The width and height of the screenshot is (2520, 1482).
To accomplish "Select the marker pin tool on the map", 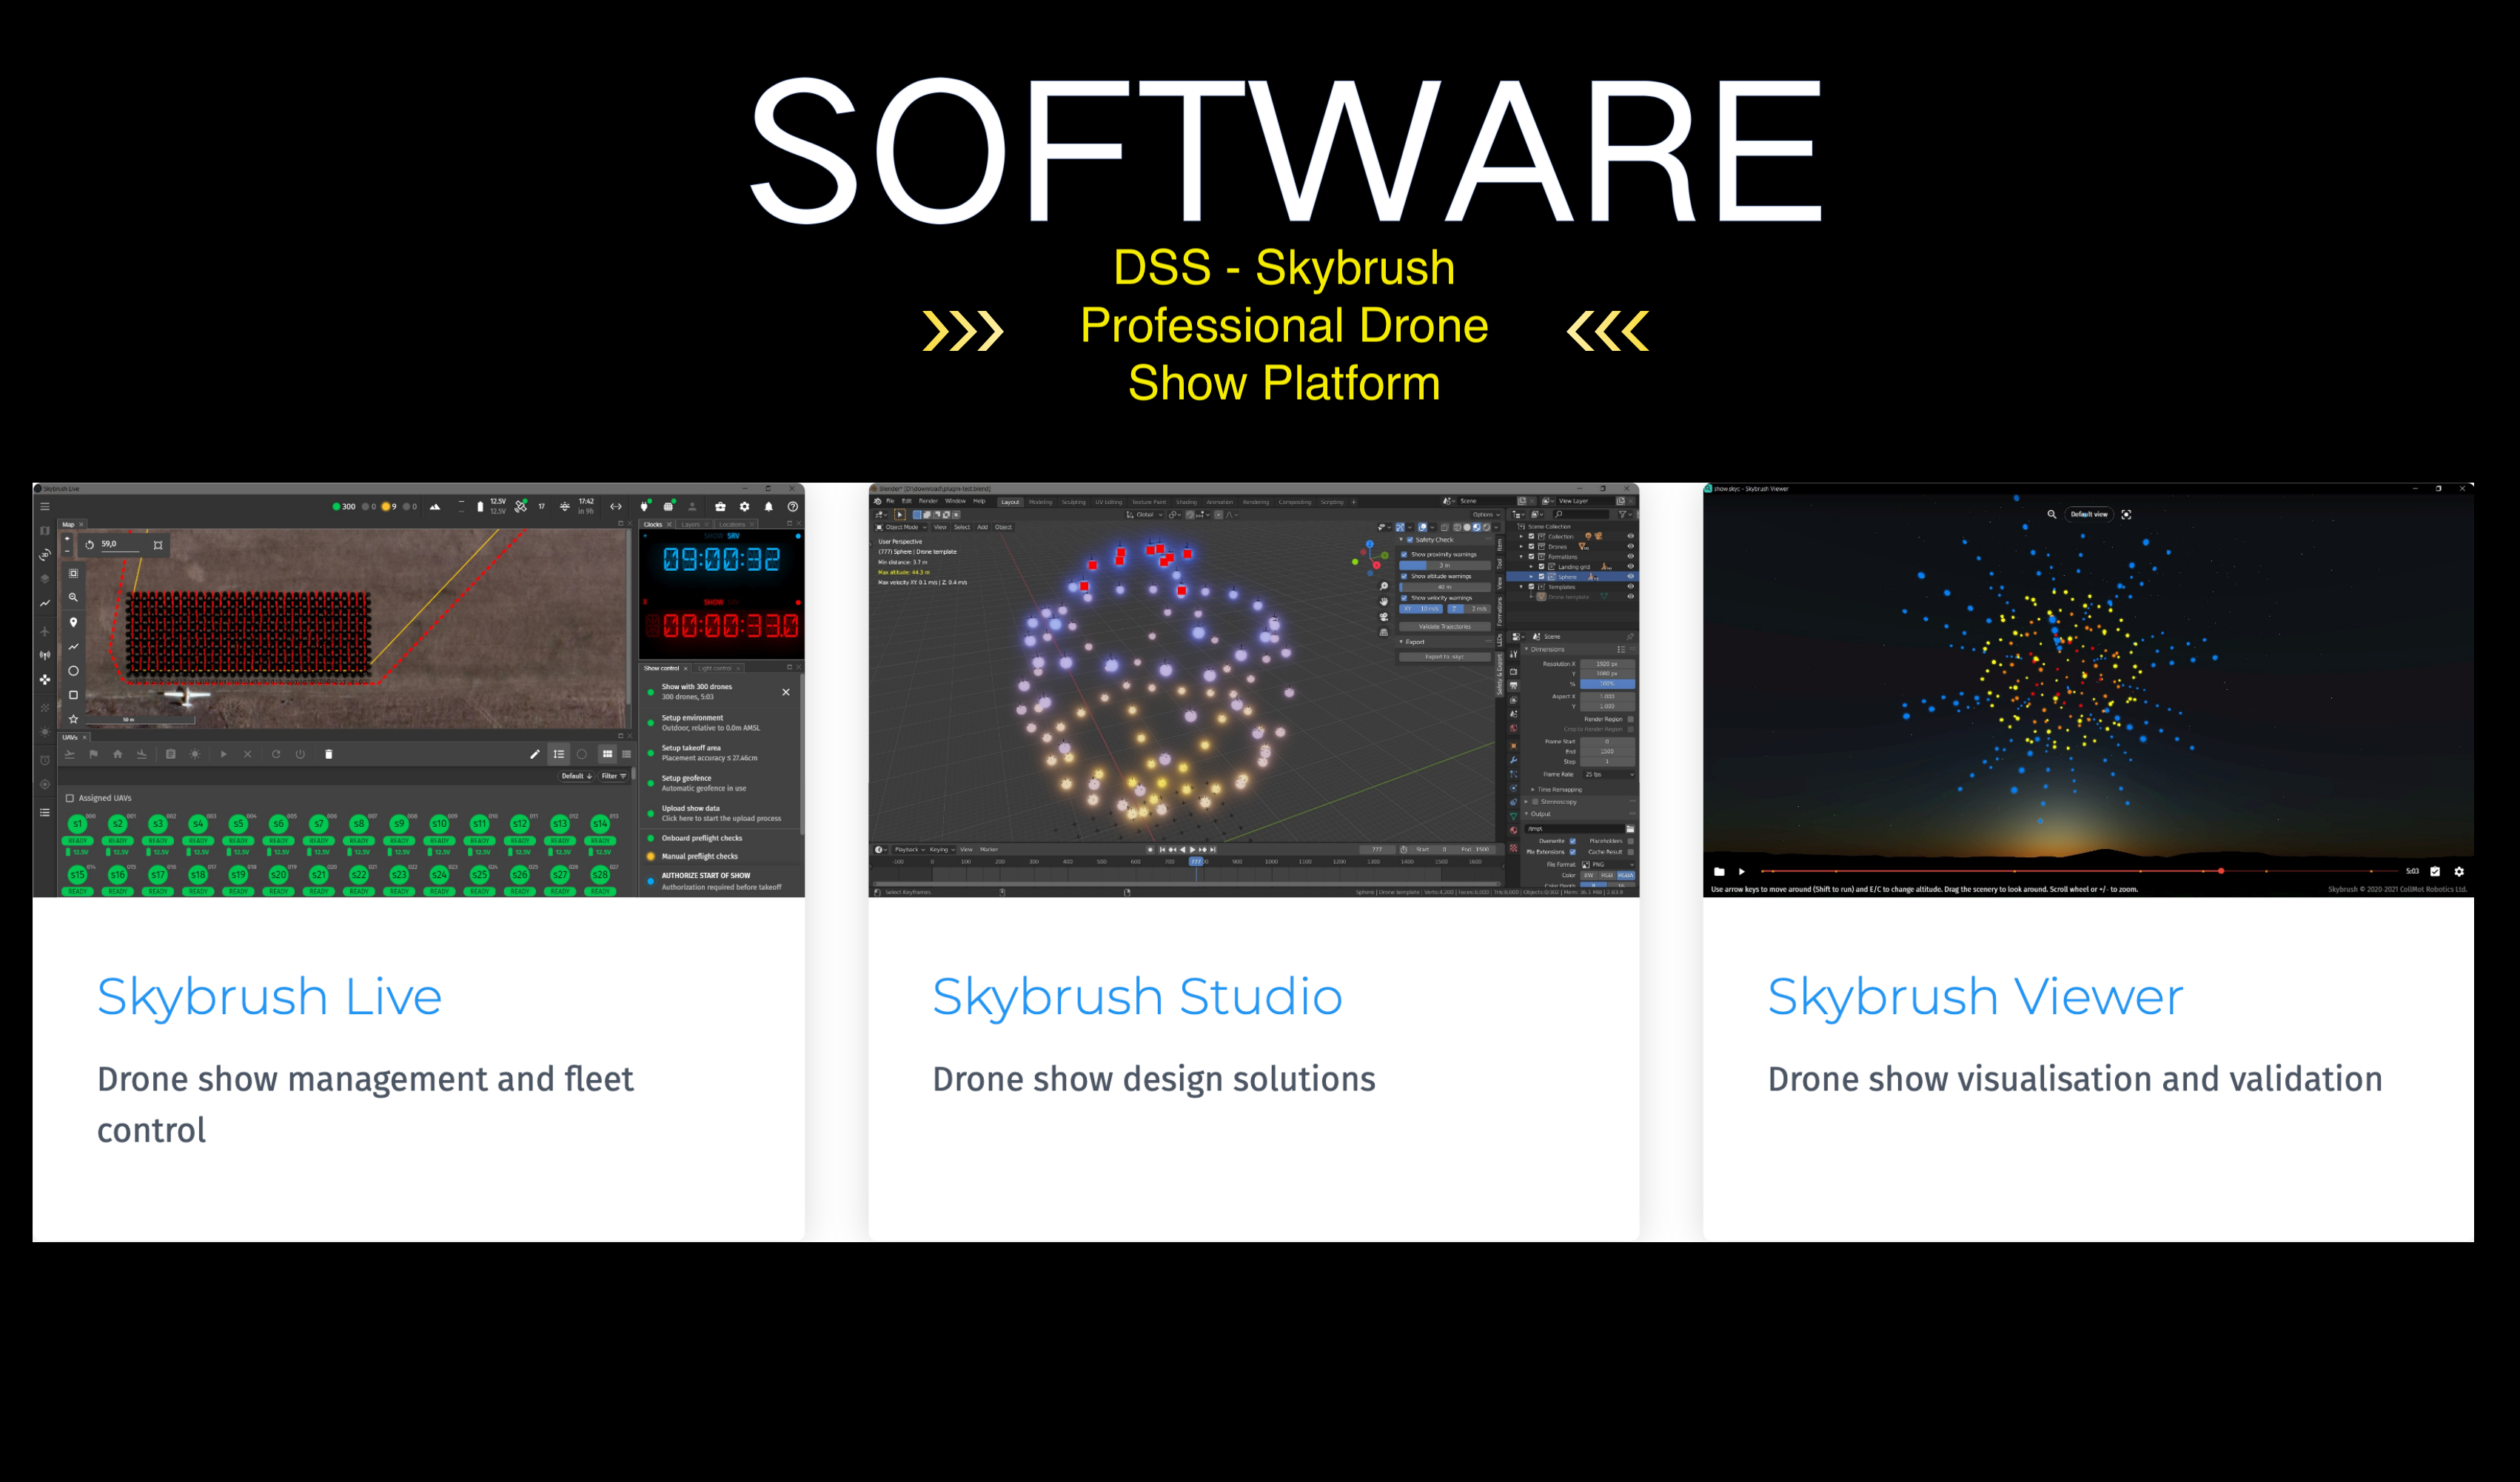I will pos(73,622).
